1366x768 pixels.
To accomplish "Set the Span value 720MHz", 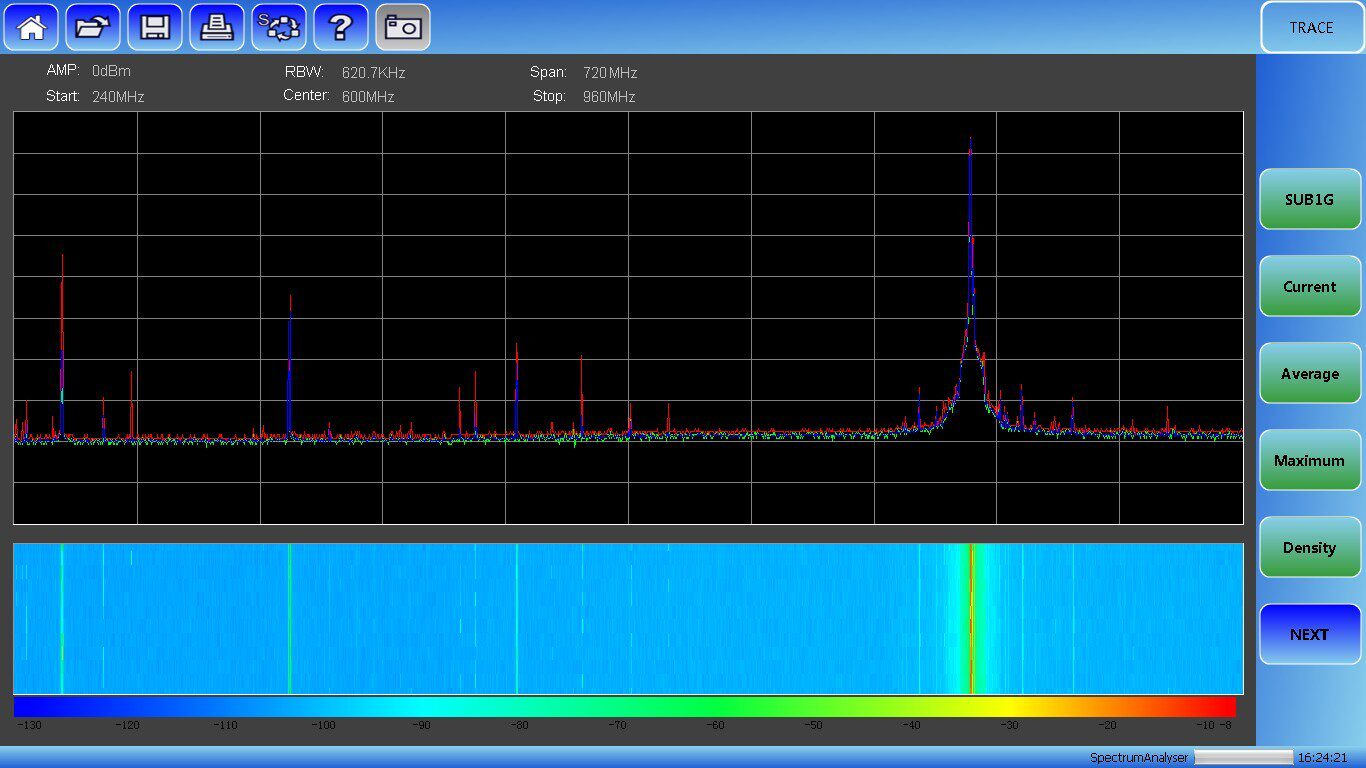I will point(610,73).
